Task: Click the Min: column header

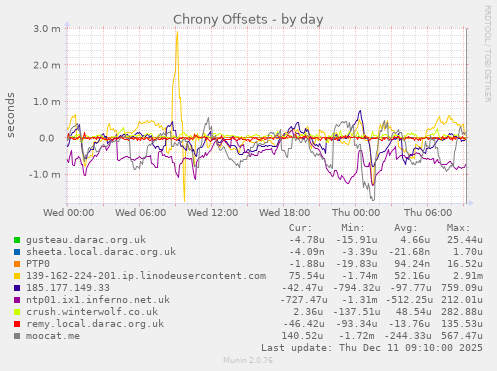Action: pos(353,228)
